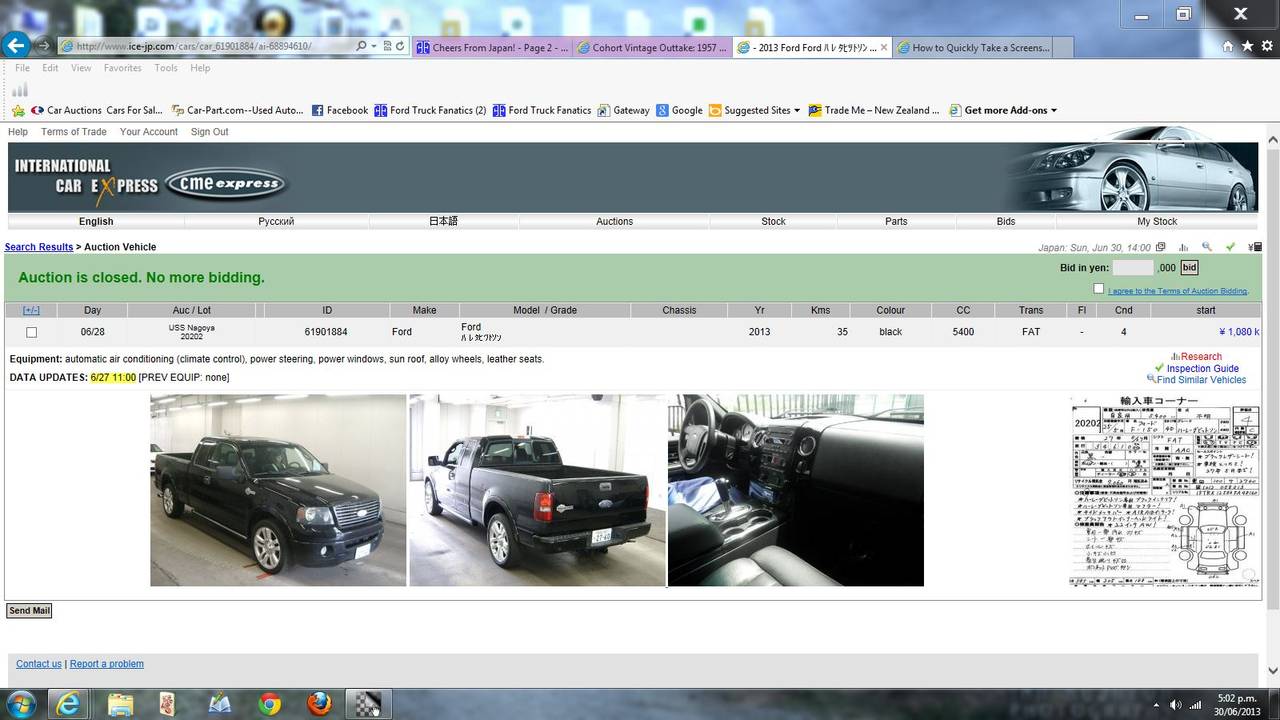Click the magnifier icon in the page's top-right row
This screenshot has width=1280, height=720.
click(1207, 247)
